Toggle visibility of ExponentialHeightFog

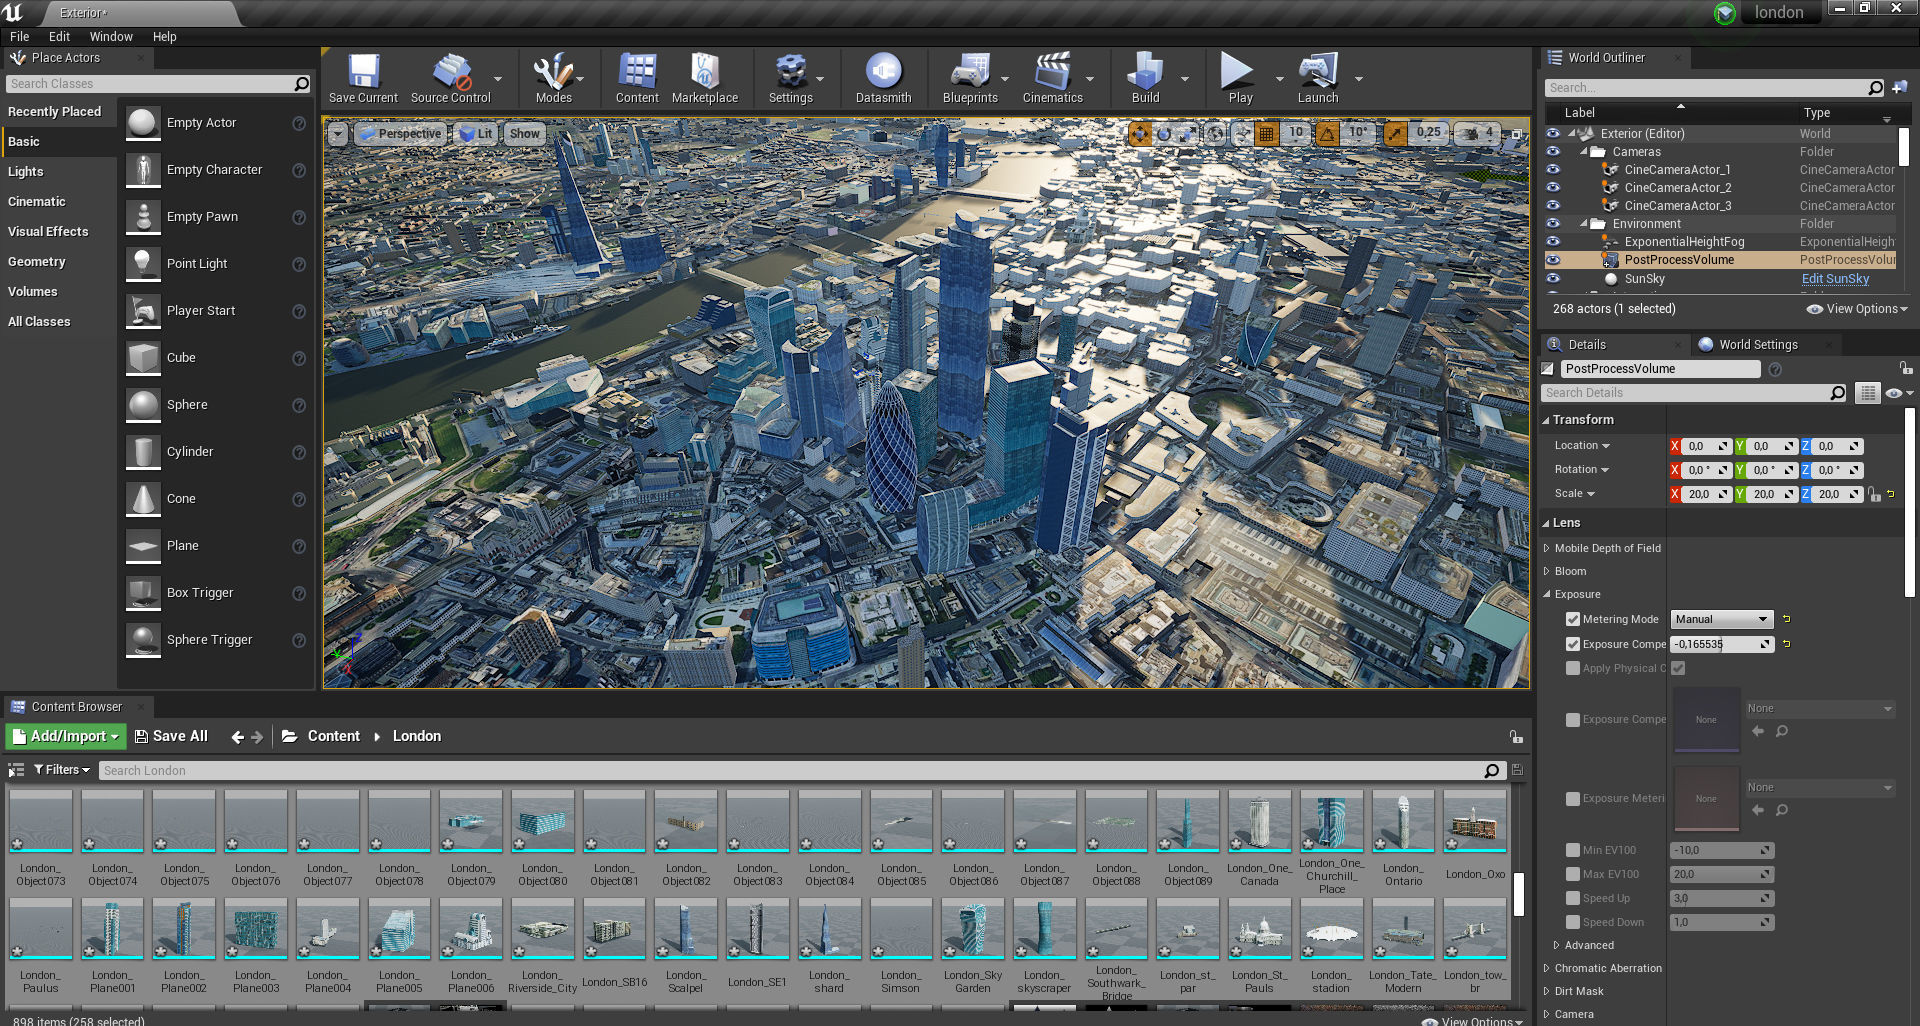pyautogui.click(x=1553, y=242)
